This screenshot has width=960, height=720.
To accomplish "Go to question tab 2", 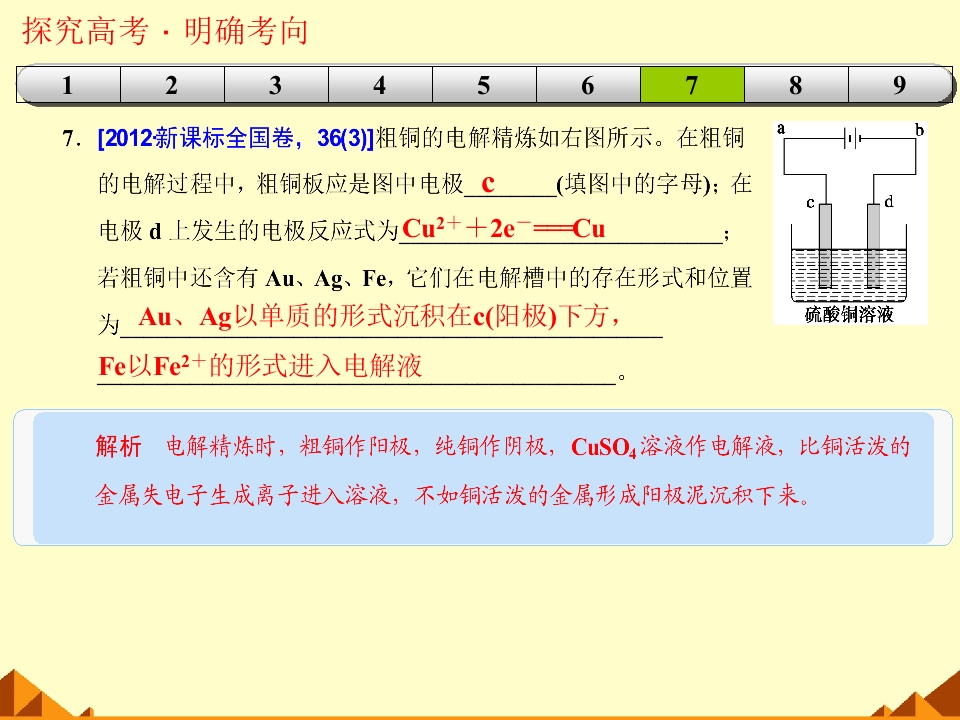I will click(x=173, y=84).
